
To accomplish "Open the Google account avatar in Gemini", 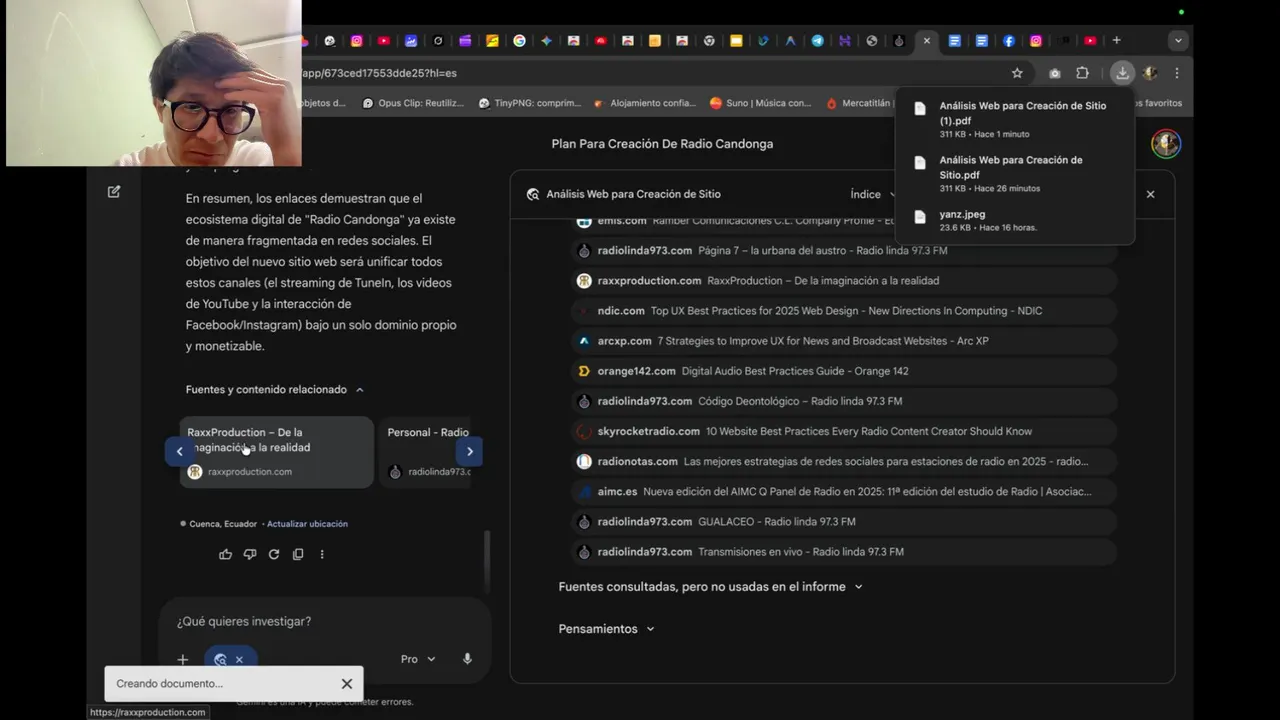I will click(1166, 144).
